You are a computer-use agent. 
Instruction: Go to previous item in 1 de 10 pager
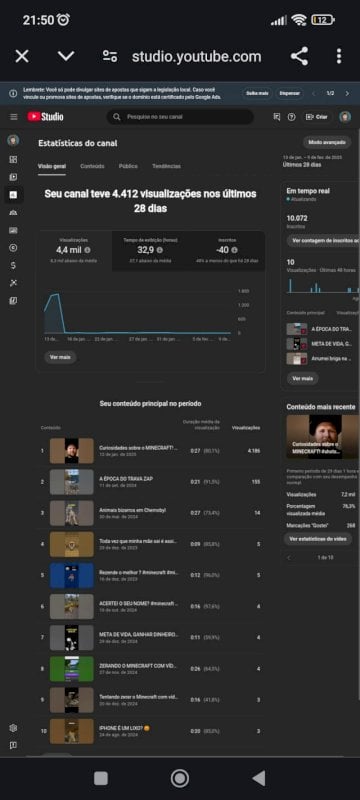point(289,558)
